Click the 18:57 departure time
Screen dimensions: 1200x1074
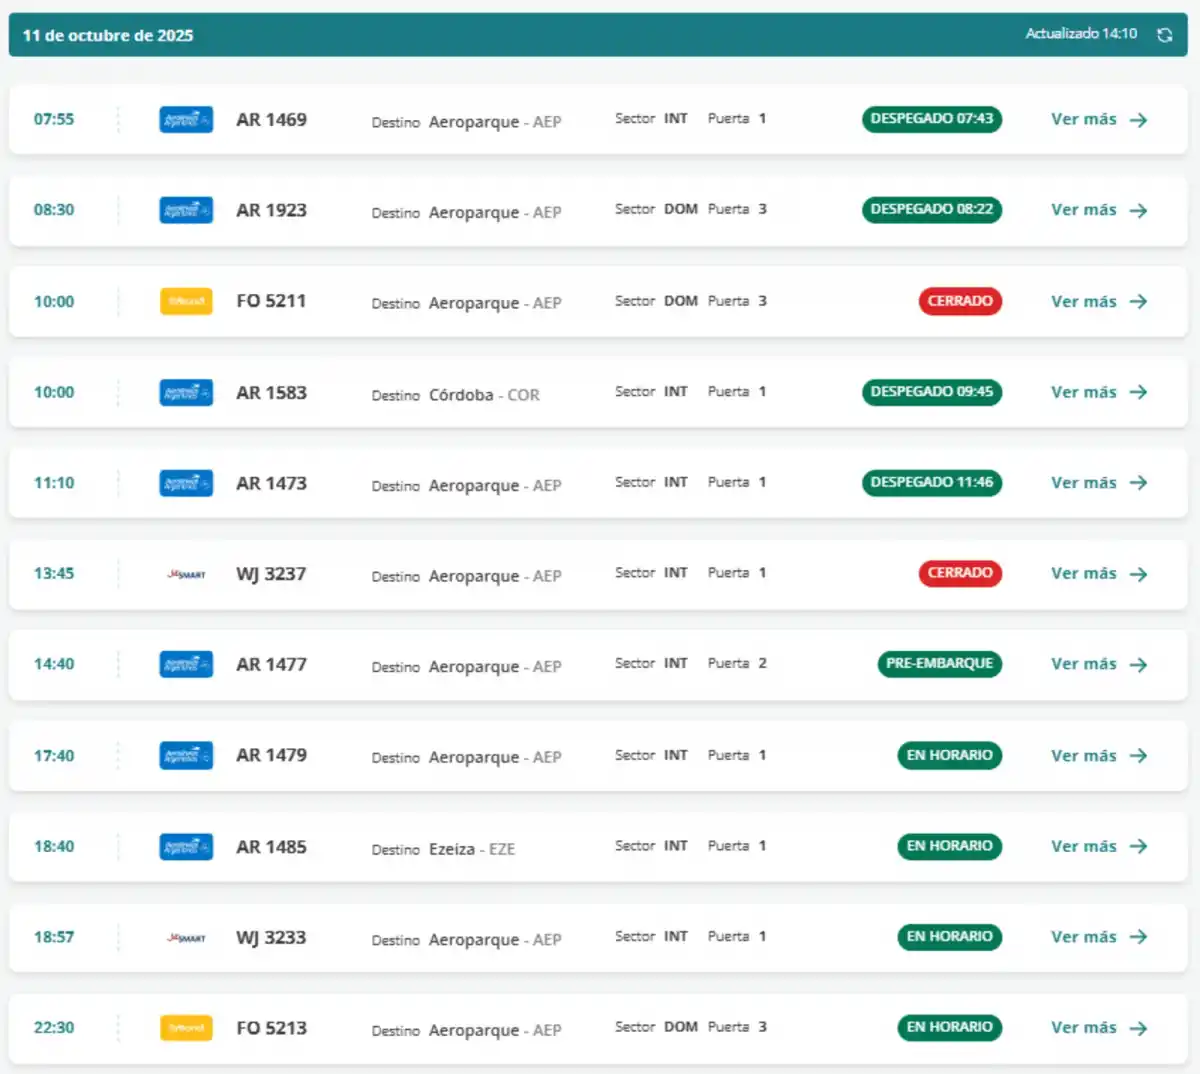54,937
